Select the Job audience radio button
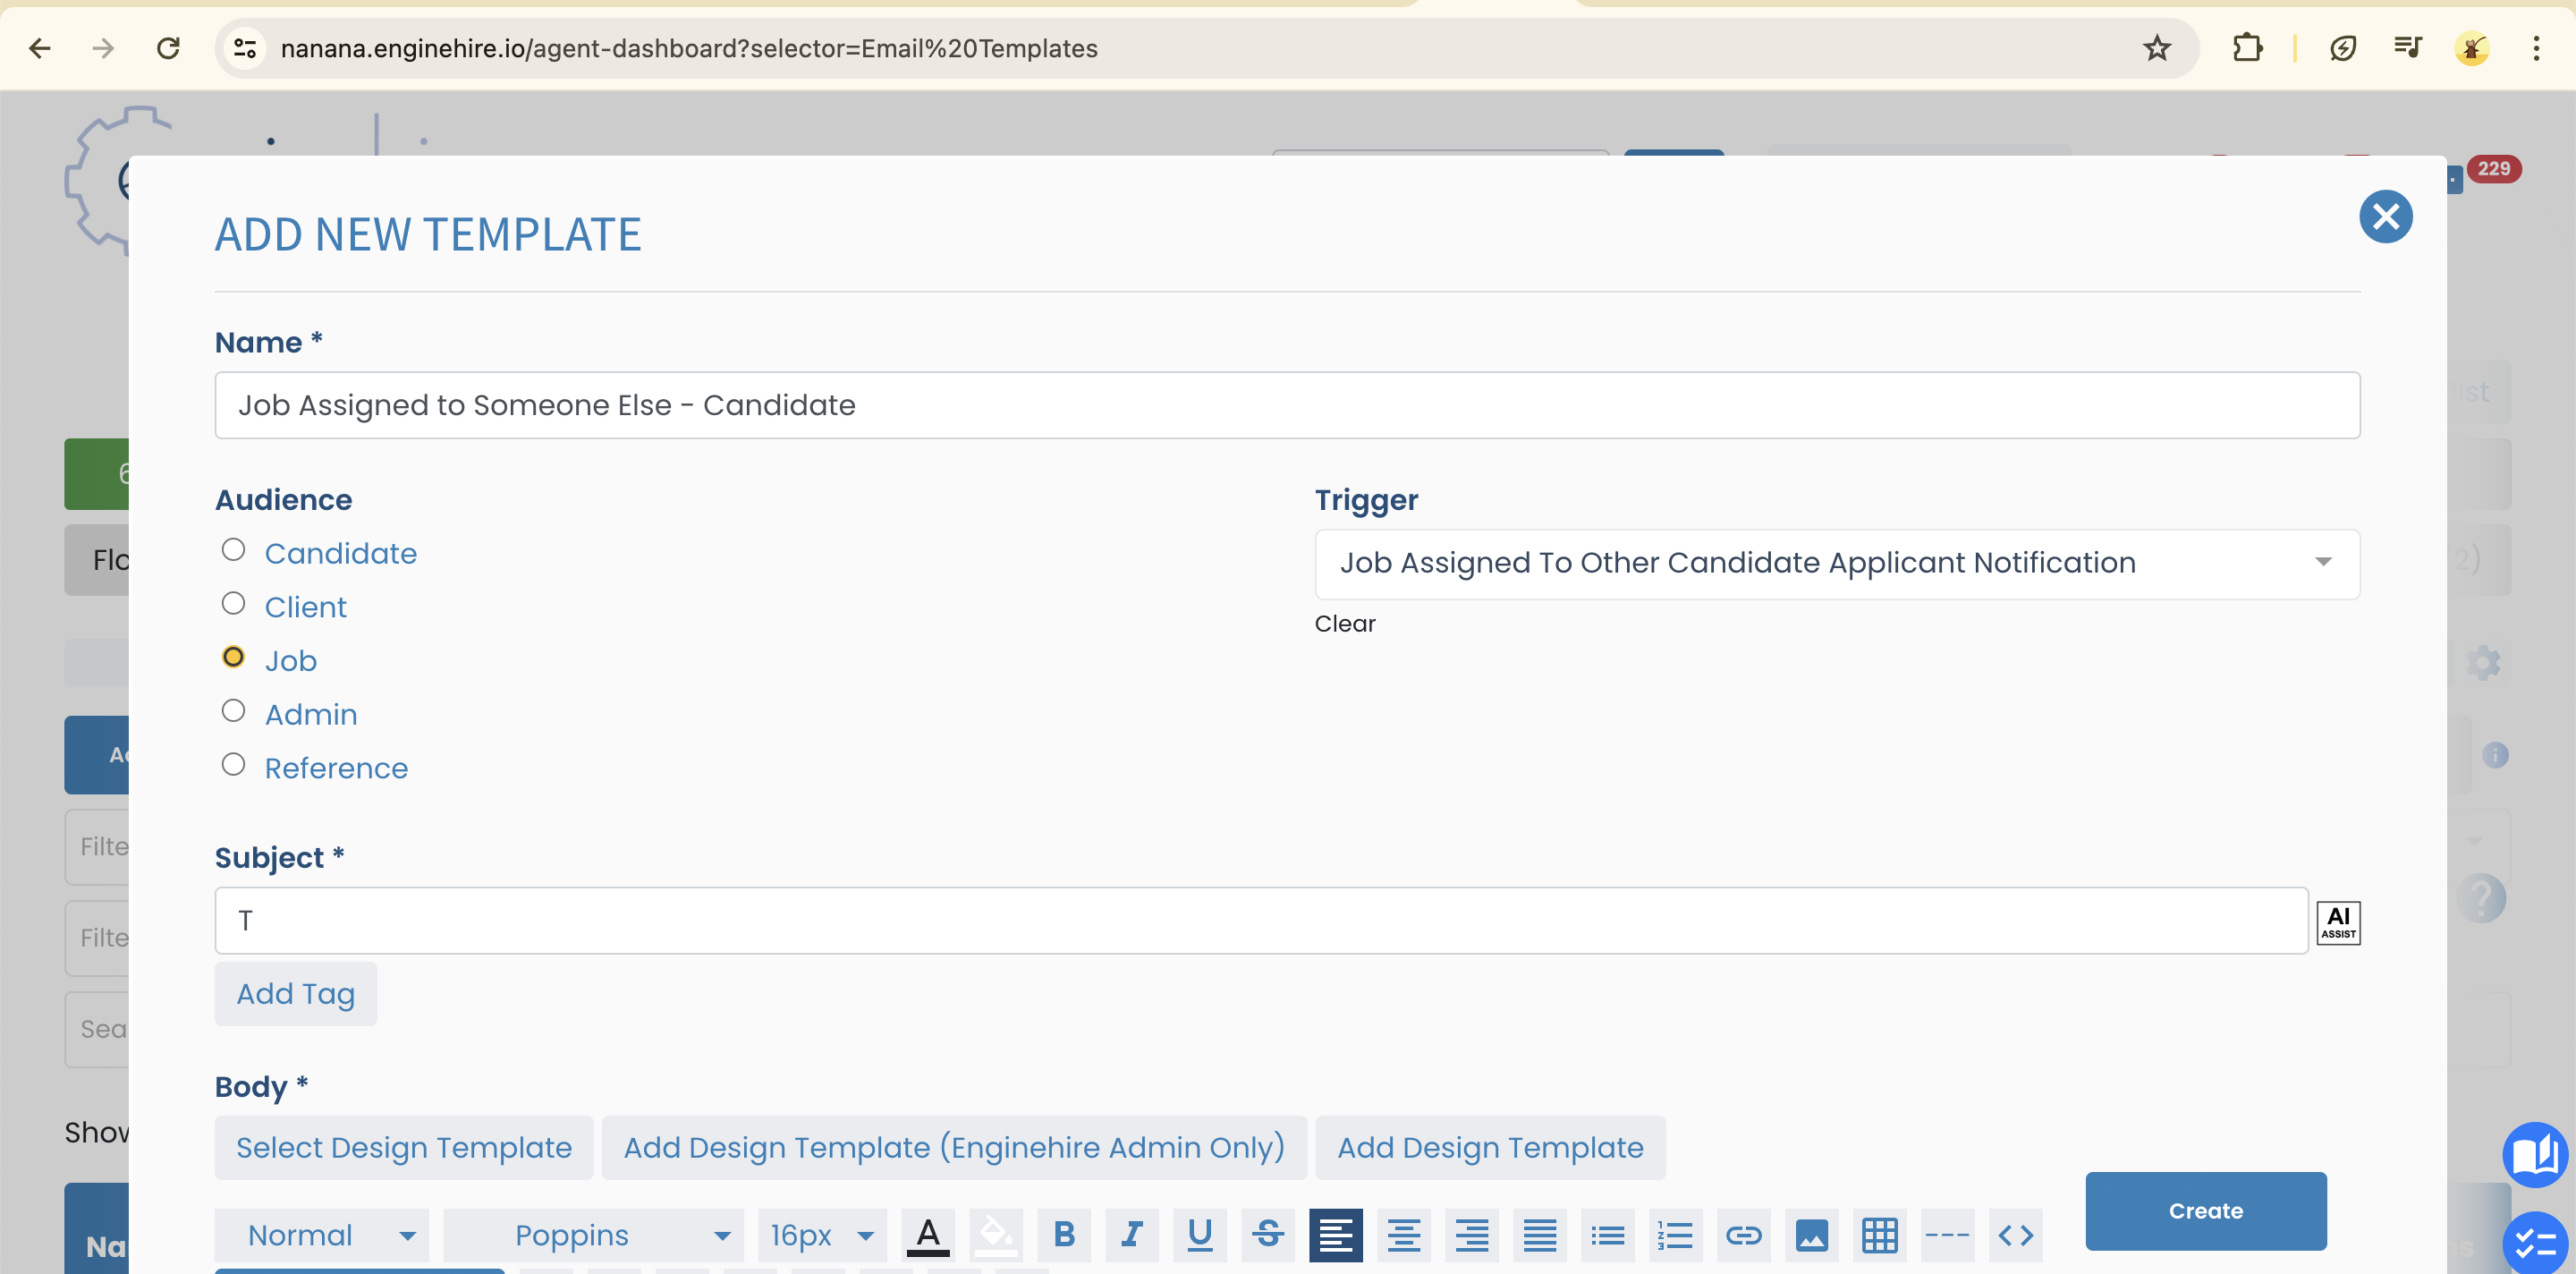The image size is (2576, 1274). point(233,657)
